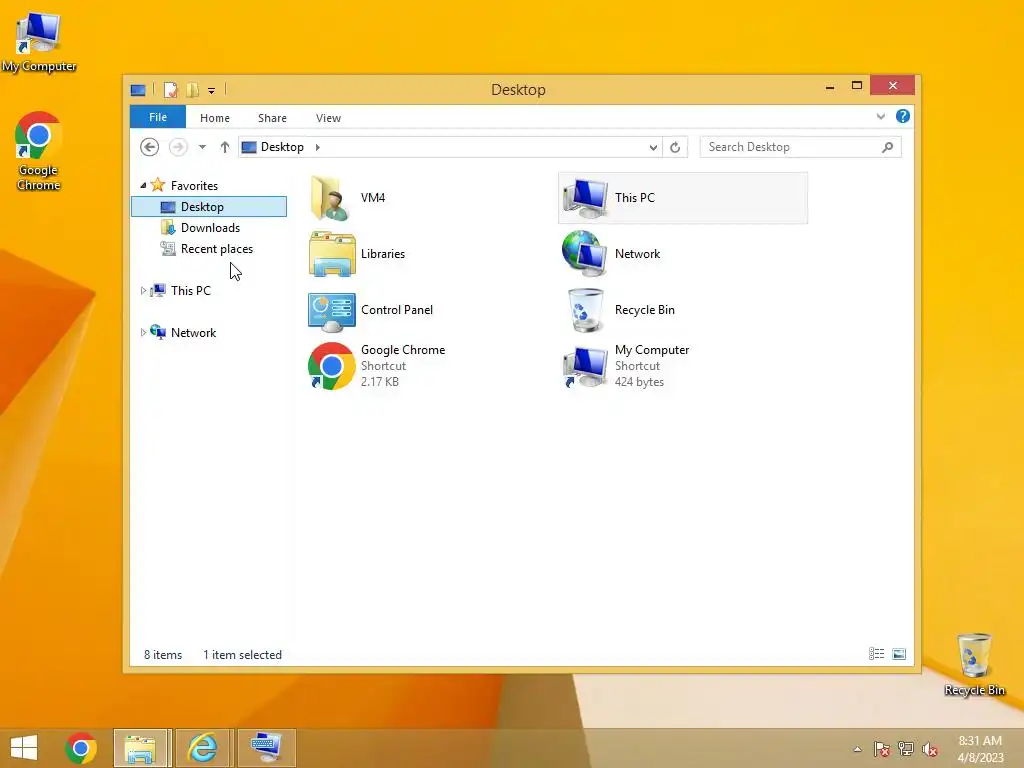Click the Action Center flag tray icon
This screenshot has height=768, width=1024.
[882, 749]
